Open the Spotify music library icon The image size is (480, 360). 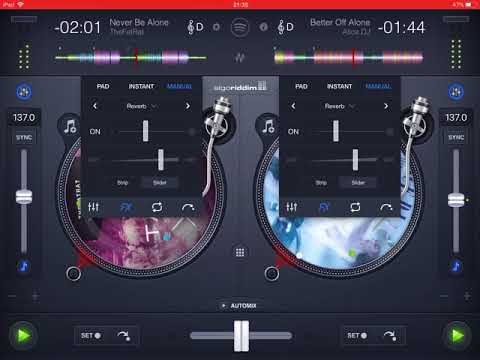240,27
